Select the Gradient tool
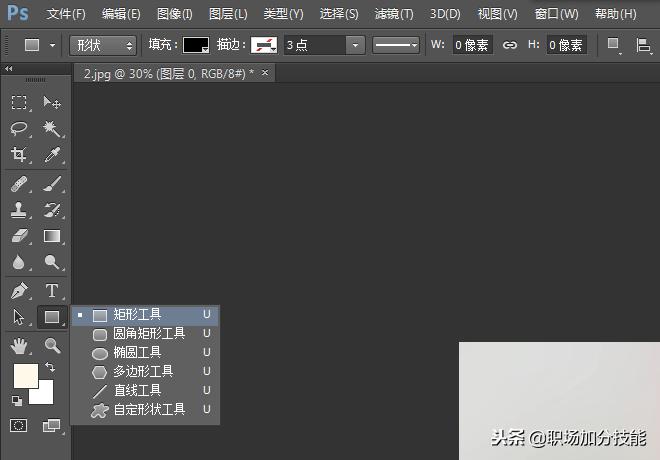The image size is (660, 460). pyautogui.click(x=52, y=236)
